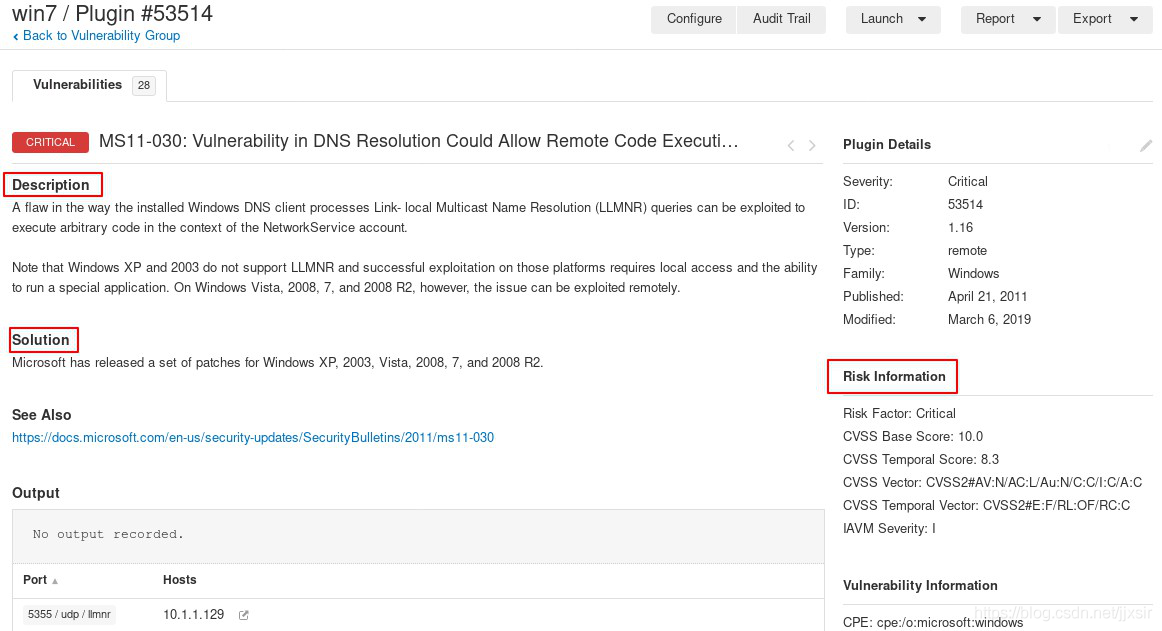Click the 5355 / udp / llmnr port tag
This screenshot has height=631, width=1162.
pos(70,615)
